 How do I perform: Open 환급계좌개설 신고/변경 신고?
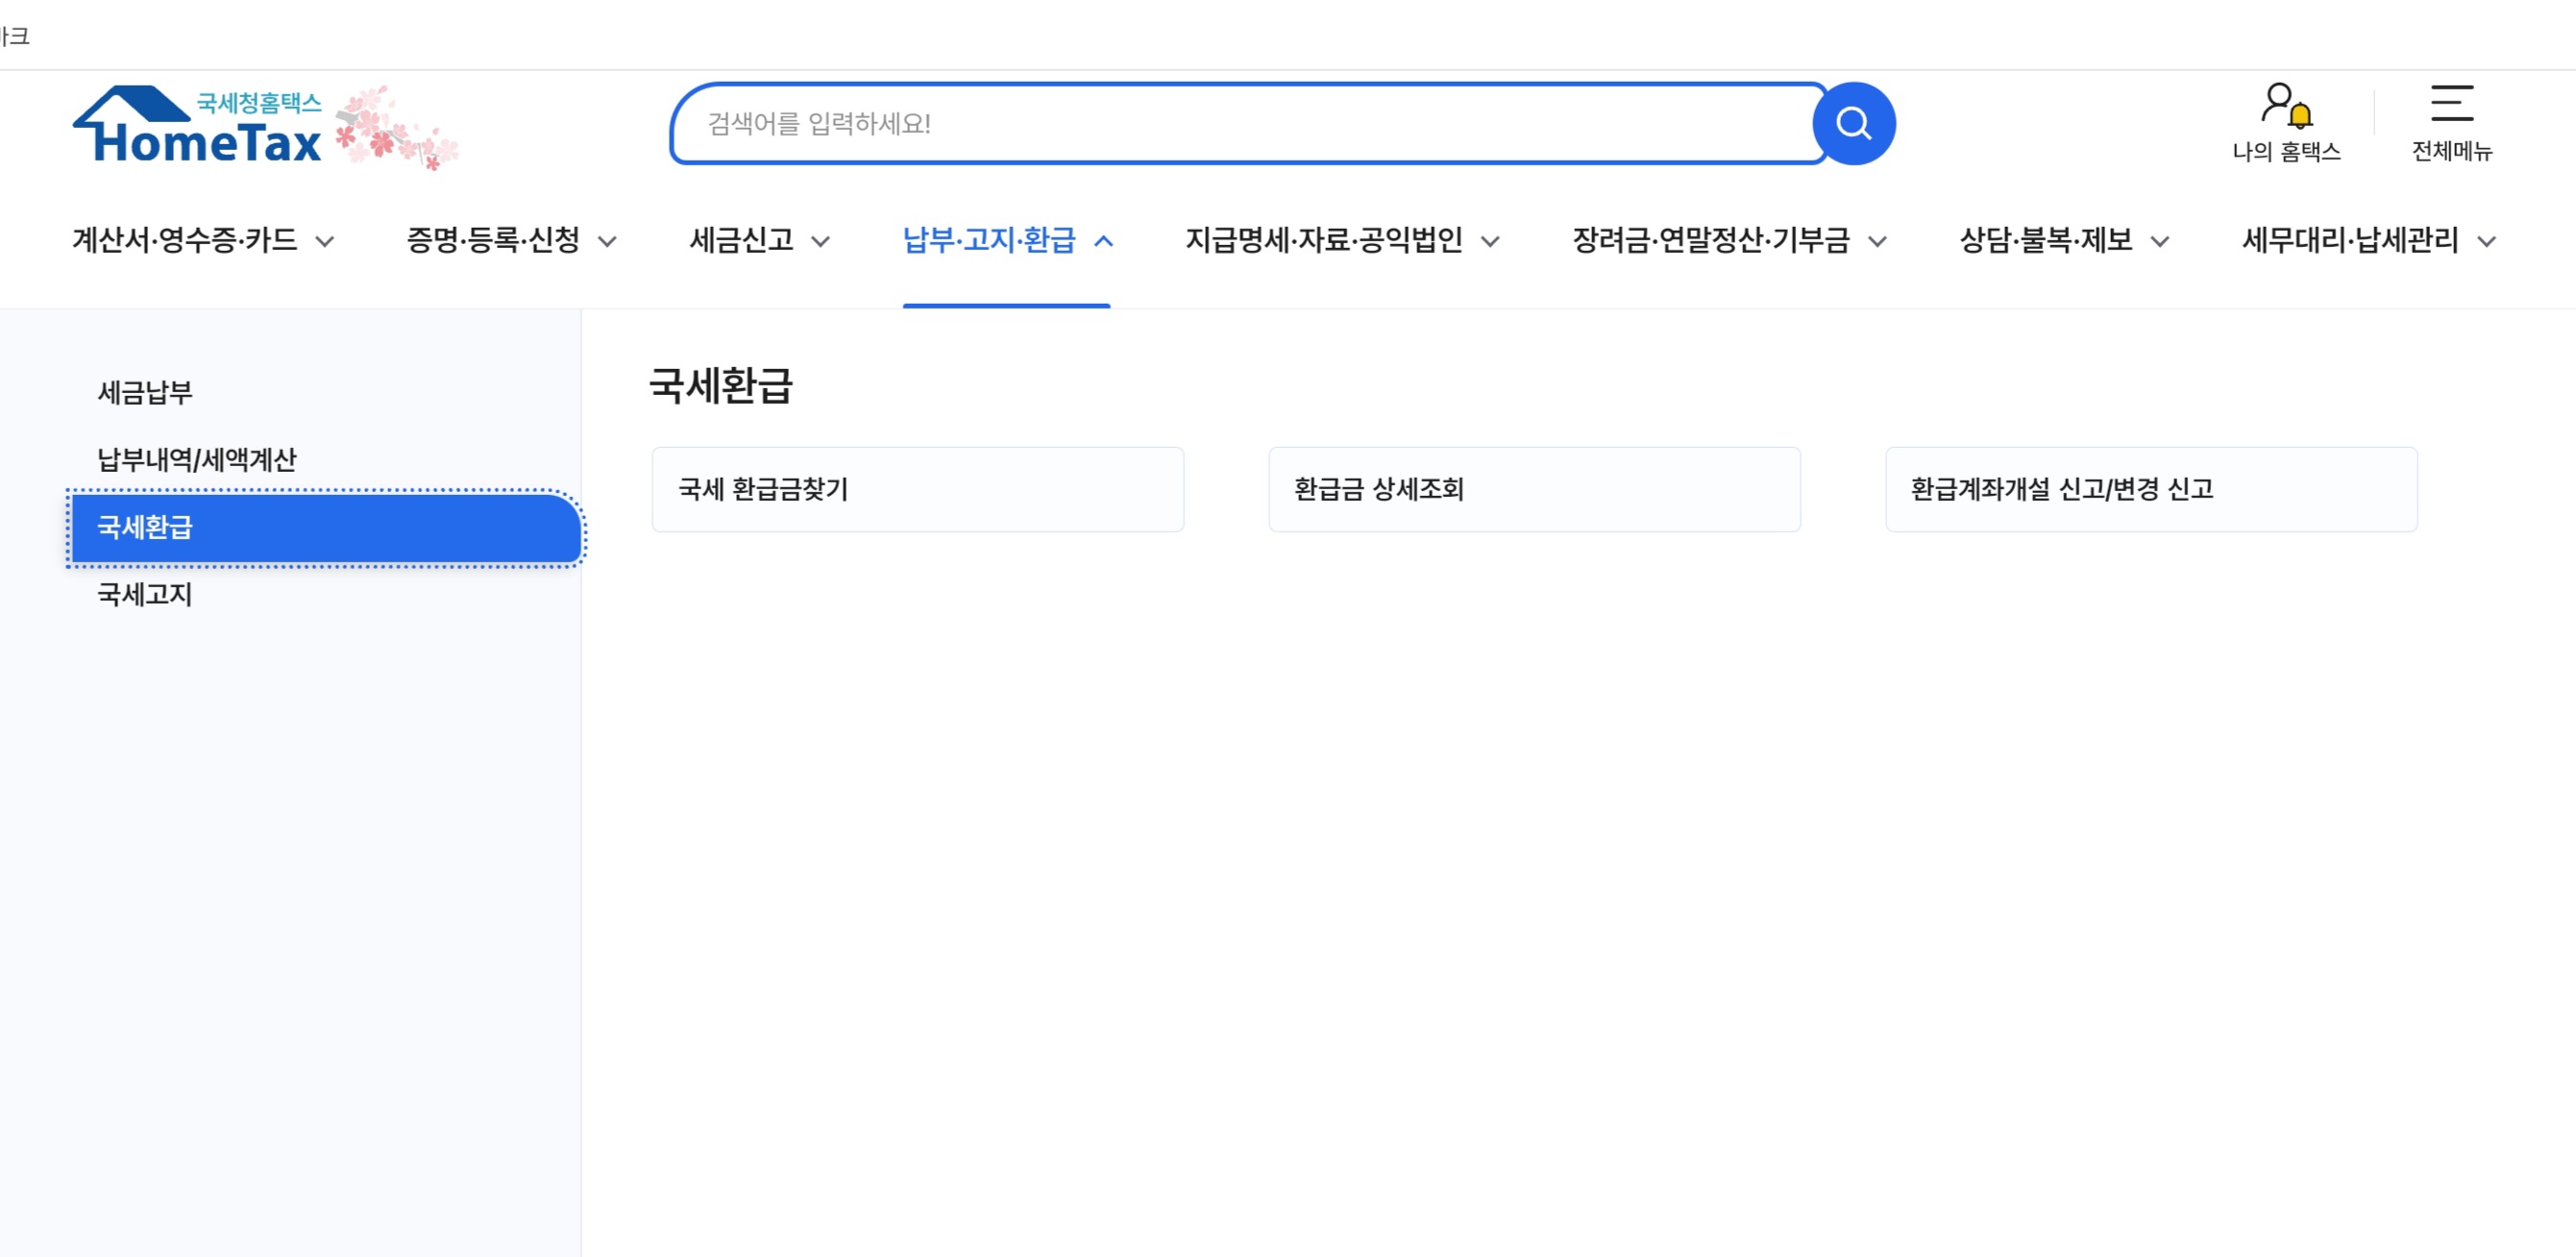(2150, 489)
